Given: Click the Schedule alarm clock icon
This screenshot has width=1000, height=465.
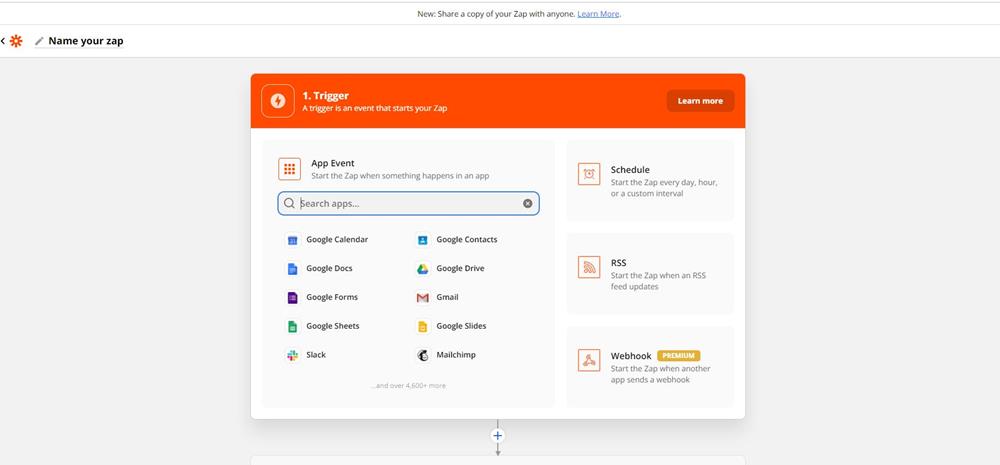Looking at the screenshot, I should 589,174.
